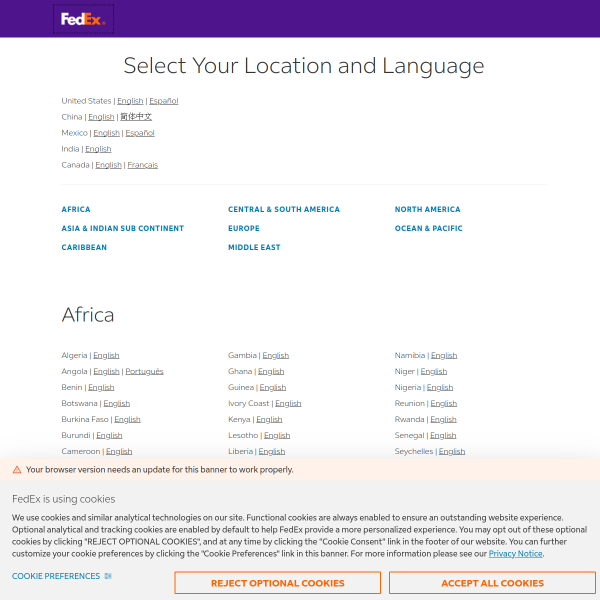Click the 'Africa' section heading
This screenshot has height=600, width=600.
click(x=88, y=315)
